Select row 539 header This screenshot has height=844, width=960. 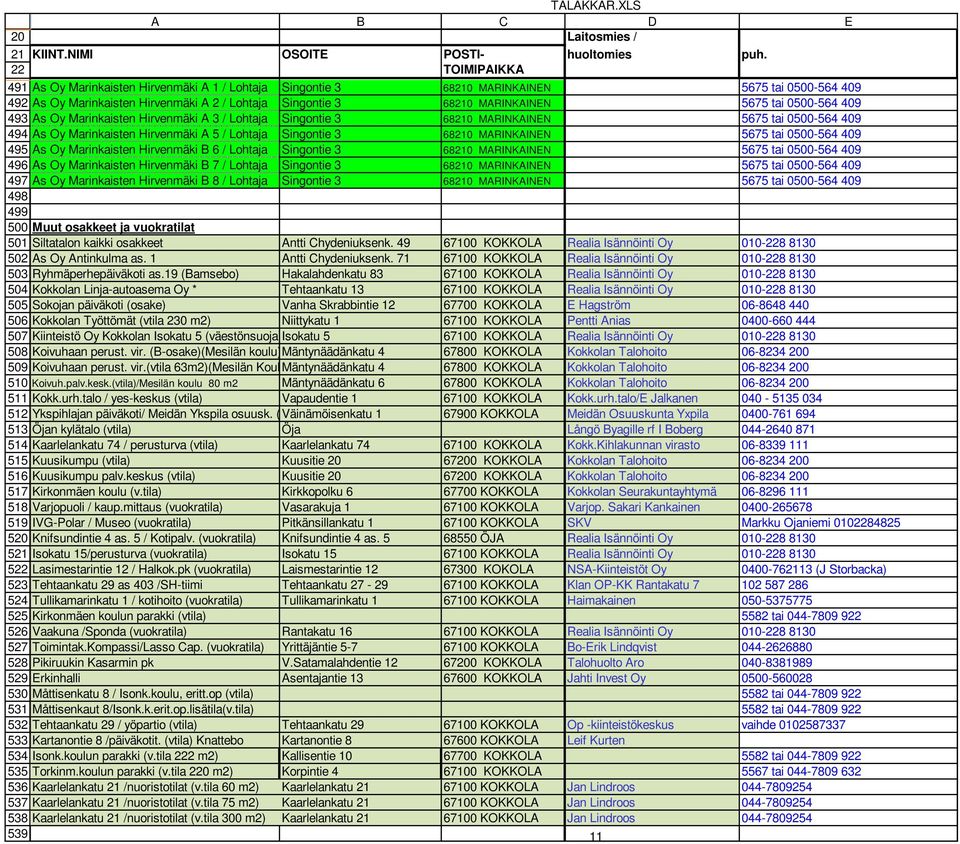[x=18, y=833]
